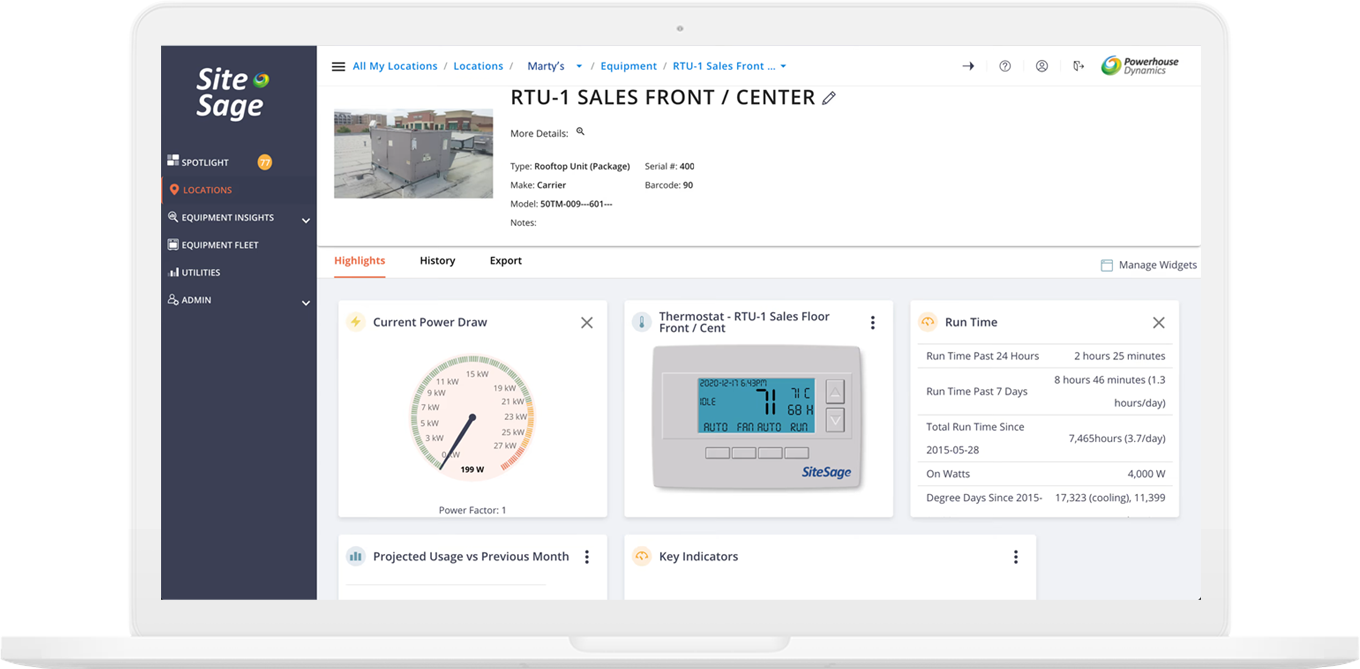Click the thermostat LCD display
Screen dimensions: 1360x669
(756, 406)
